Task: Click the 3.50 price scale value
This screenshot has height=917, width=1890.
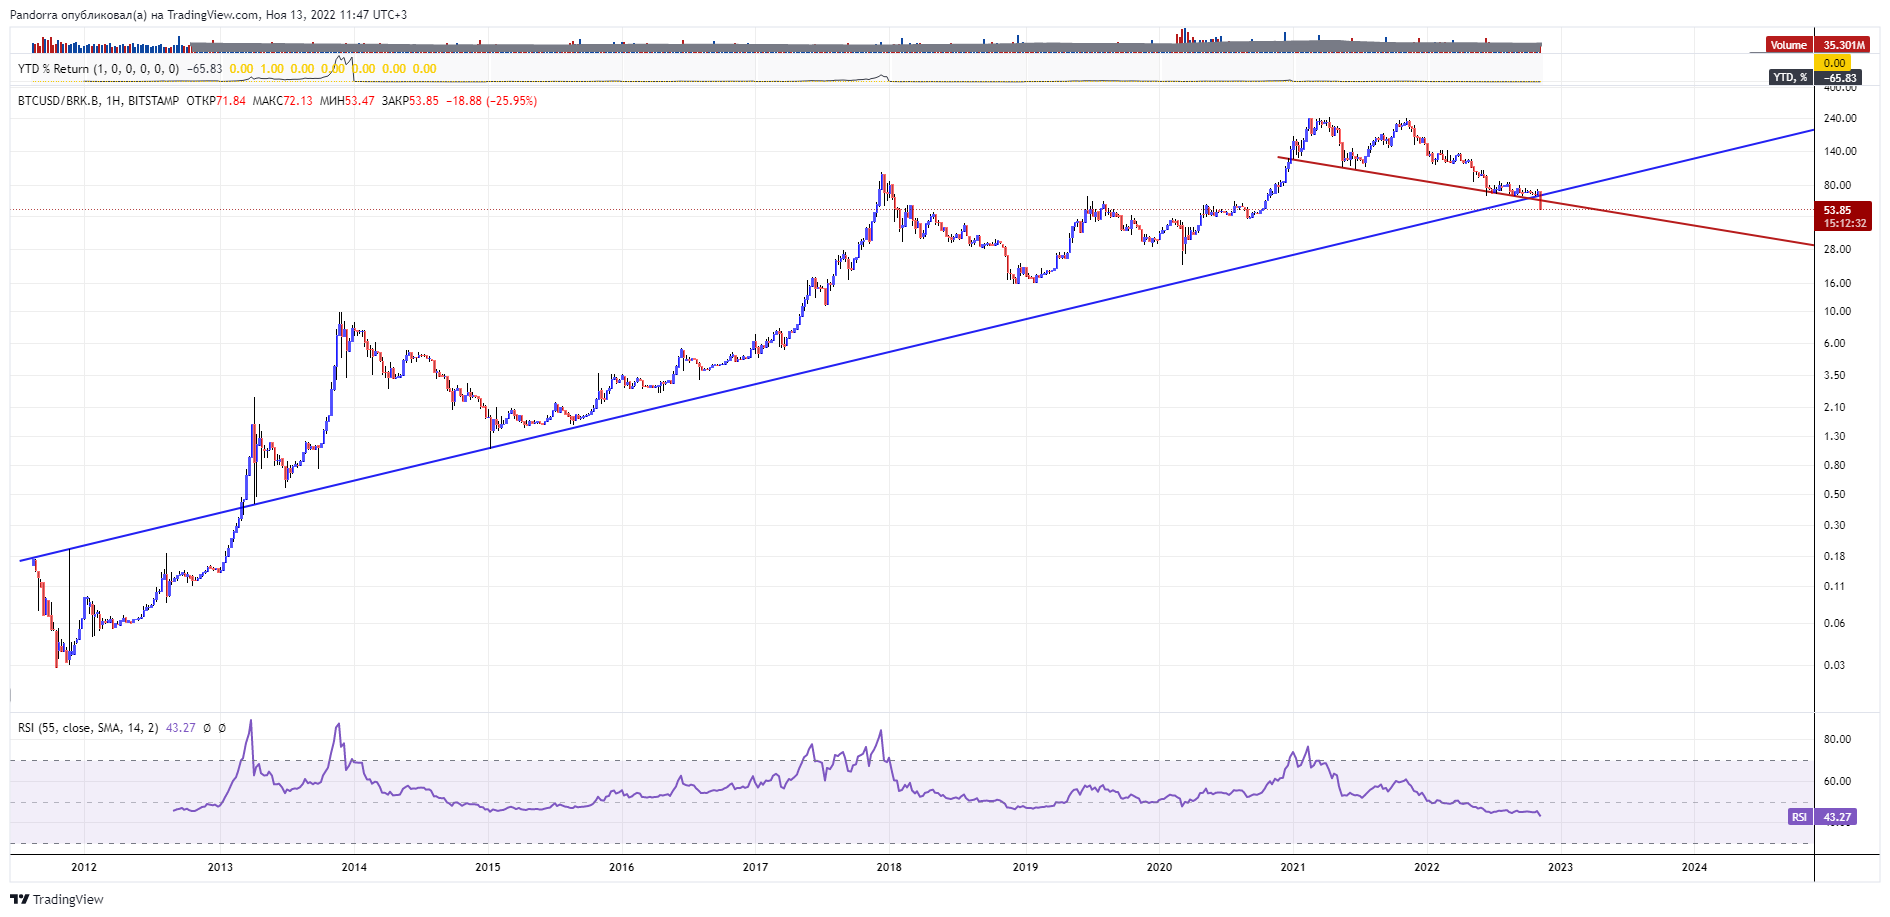Action: [x=1834, y=375]
